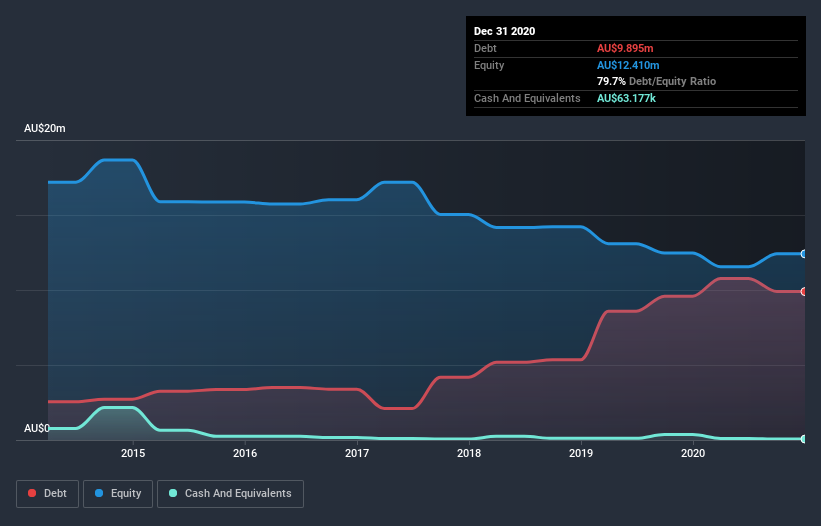Click the 2018 x-axis label
The height and width of the screenshot is (526, 821).
point(469,453)
